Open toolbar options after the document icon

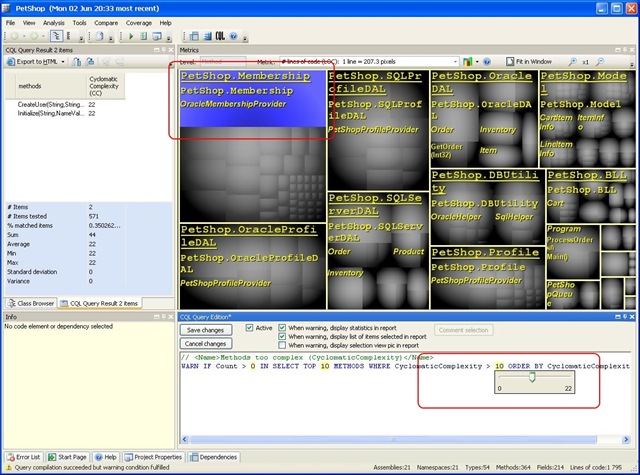pyautogui.click(x=111, y=38)
